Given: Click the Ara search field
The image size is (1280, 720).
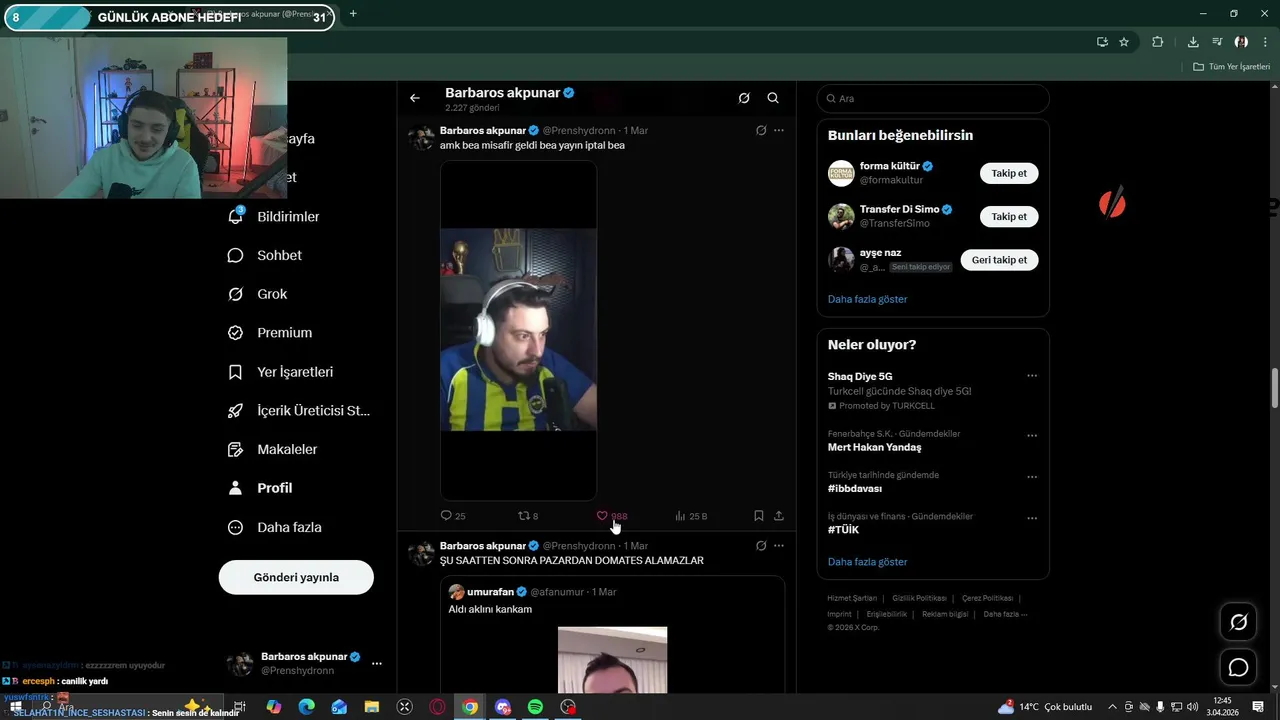Looking at the screenshot, I should [933, 98].
